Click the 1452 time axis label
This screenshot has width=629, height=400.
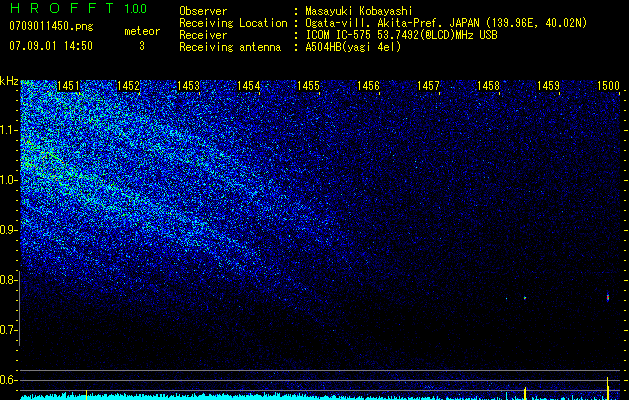pos(128,86)
